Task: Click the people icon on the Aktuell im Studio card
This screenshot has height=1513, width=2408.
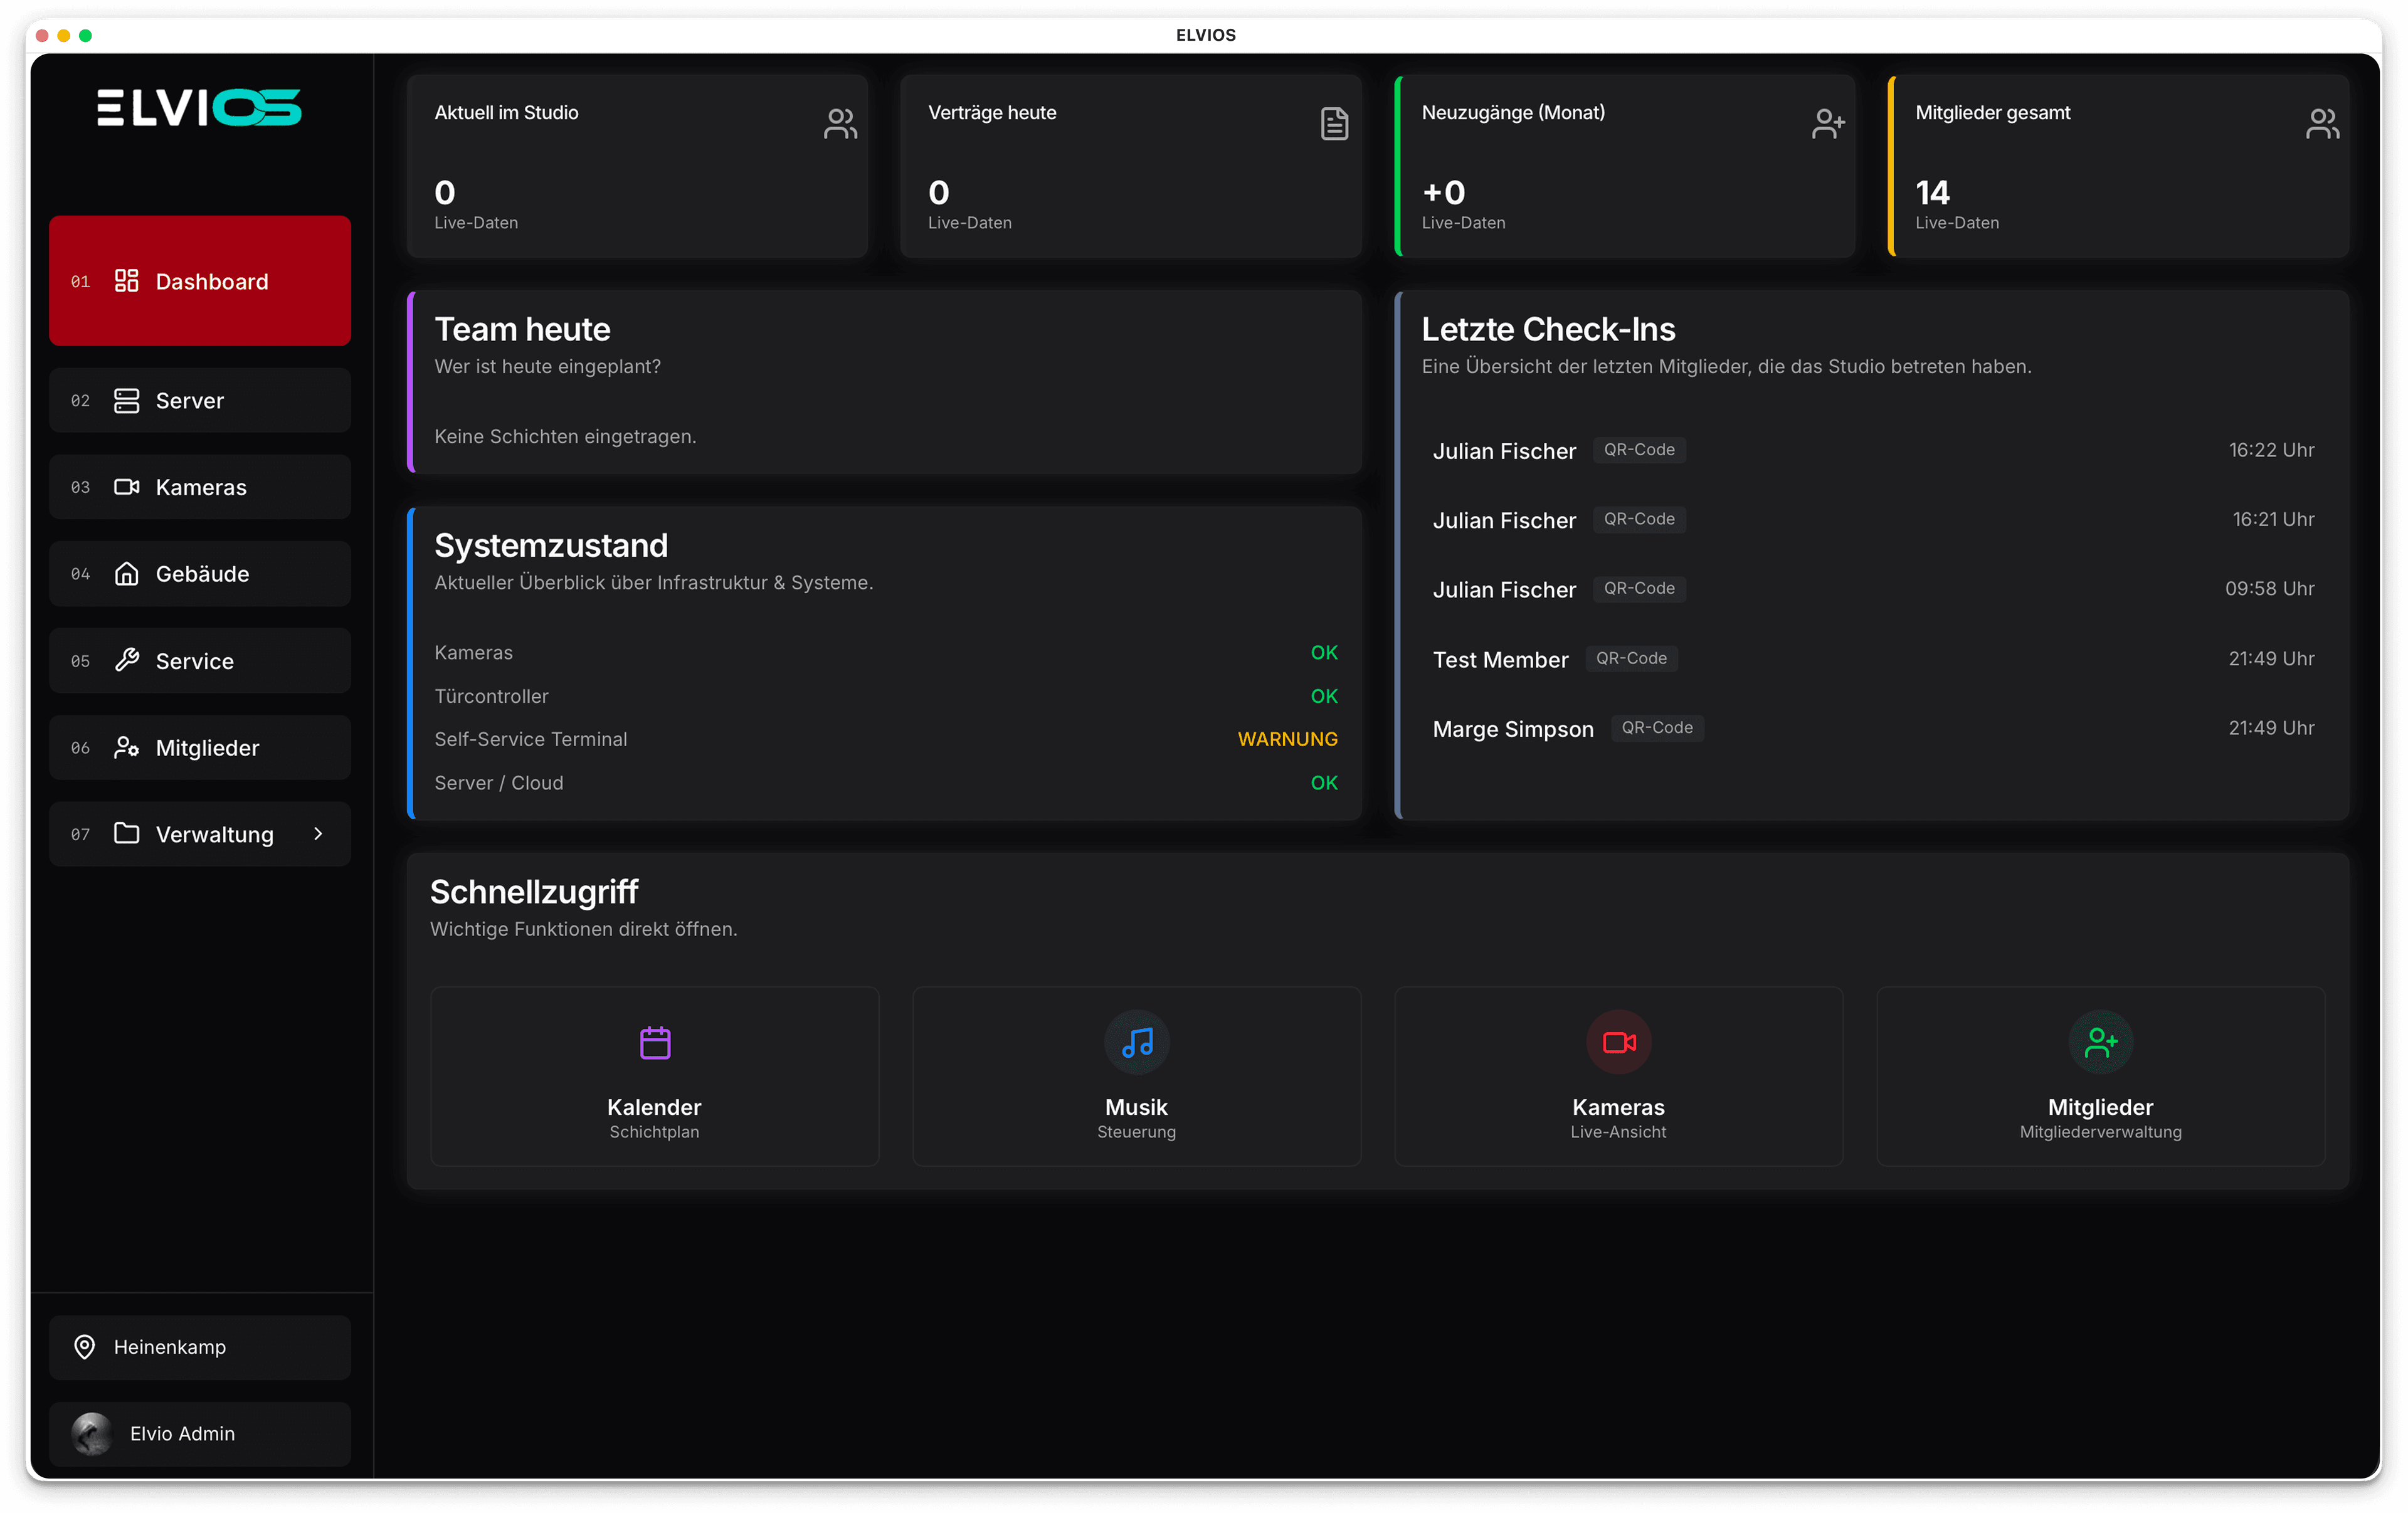Action: (x=839, y=122)
